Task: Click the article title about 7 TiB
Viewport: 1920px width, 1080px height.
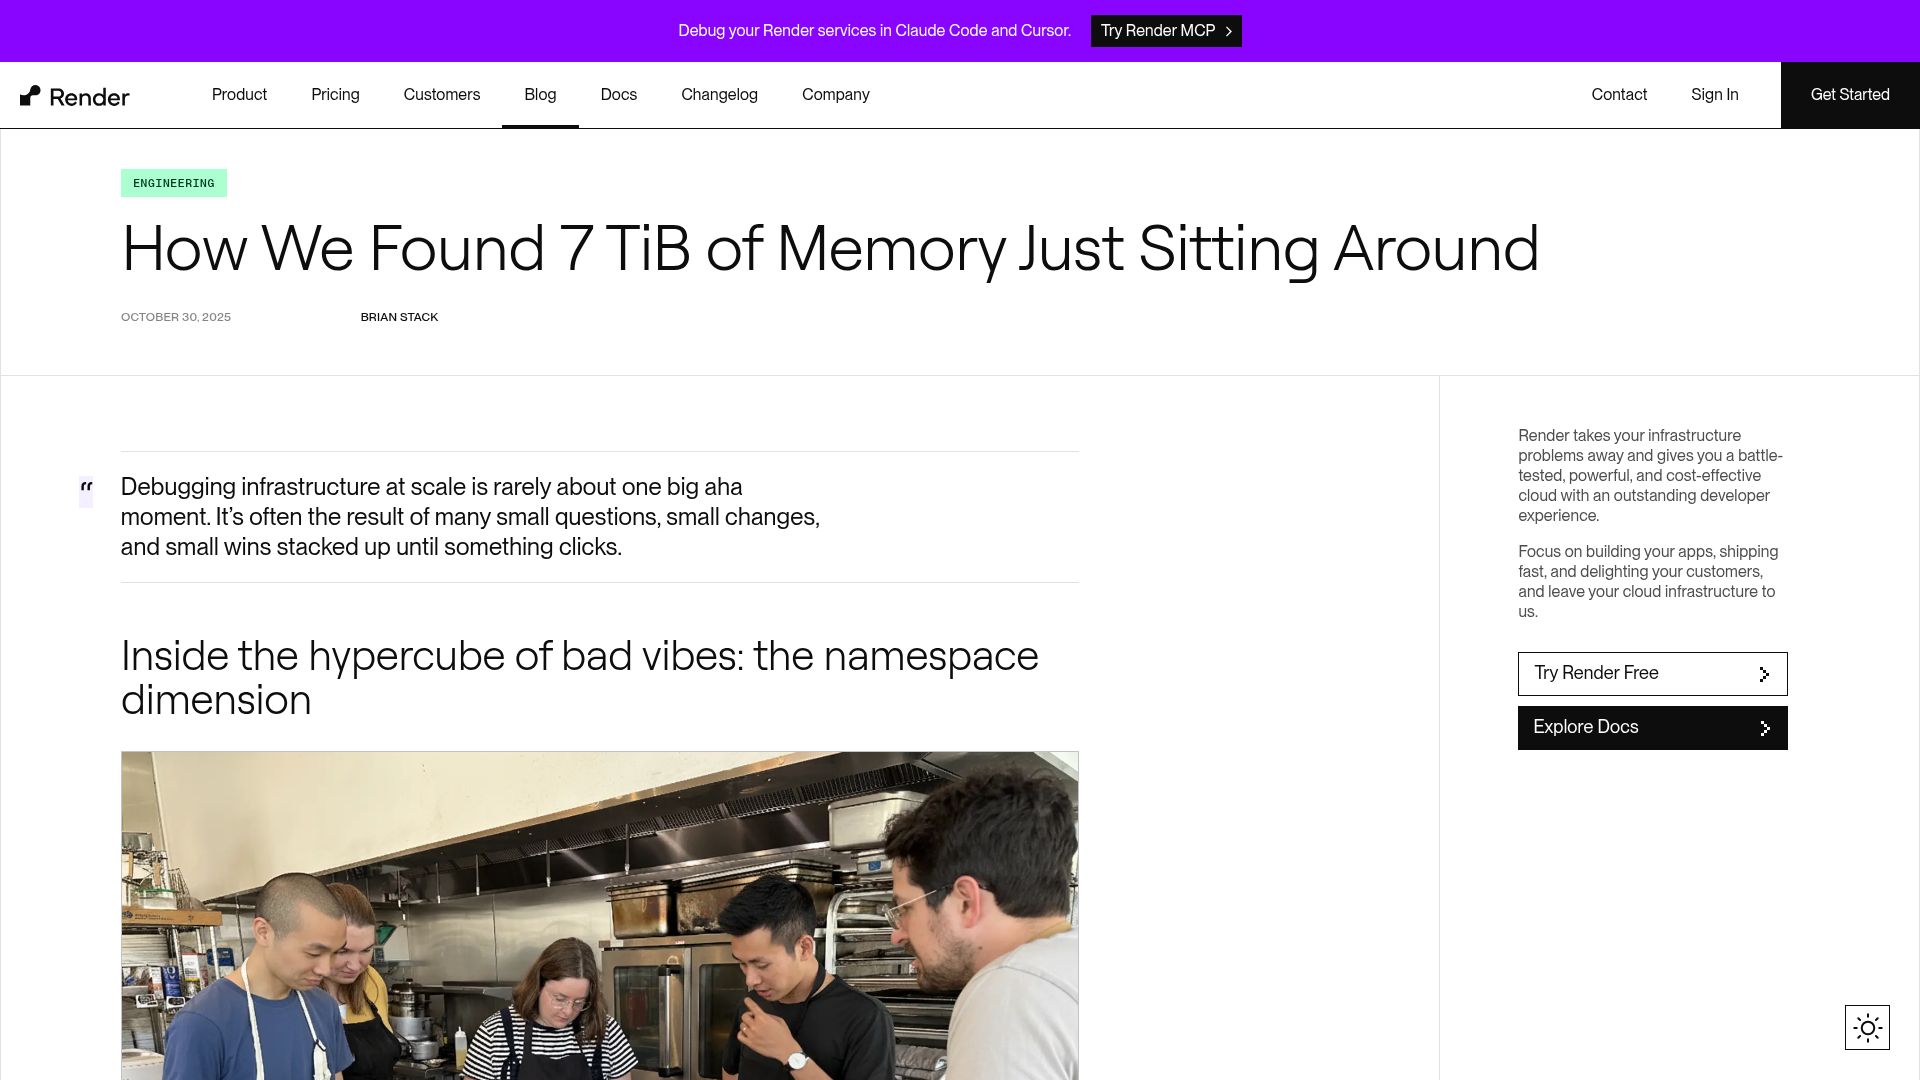Action: [x=830, y=249]
